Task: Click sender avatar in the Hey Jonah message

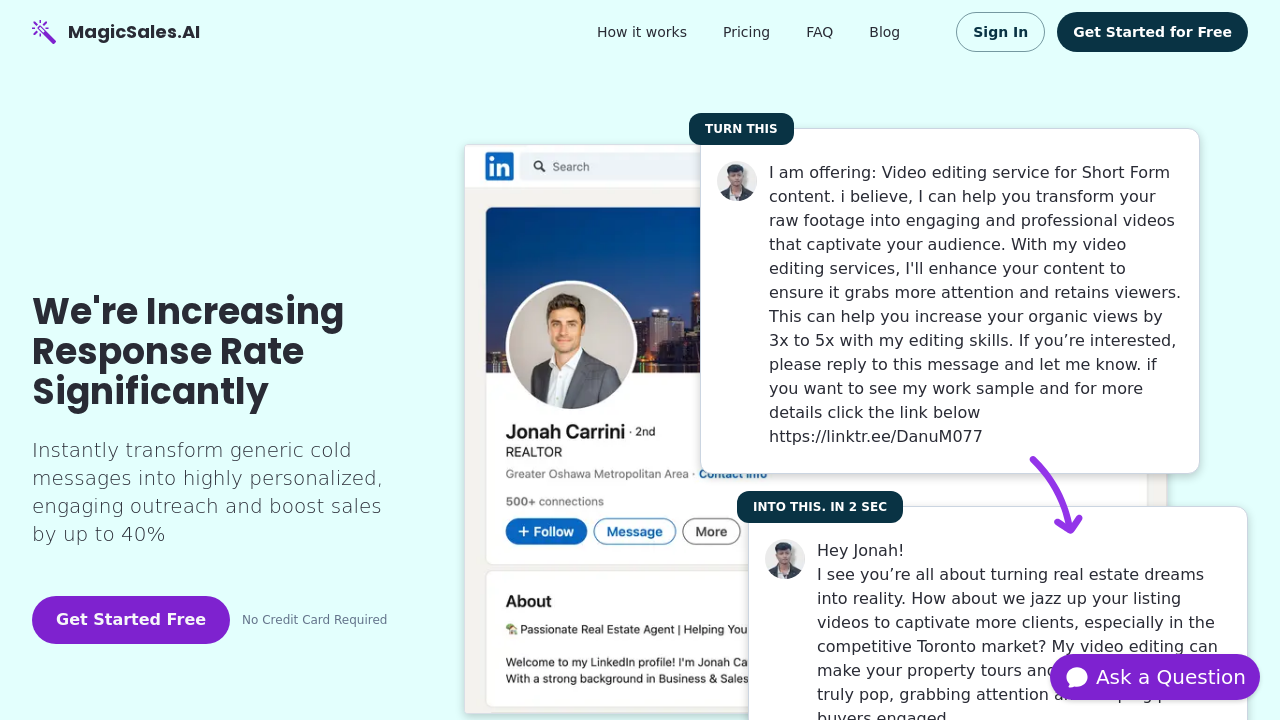Action: [x=785, y=559]
